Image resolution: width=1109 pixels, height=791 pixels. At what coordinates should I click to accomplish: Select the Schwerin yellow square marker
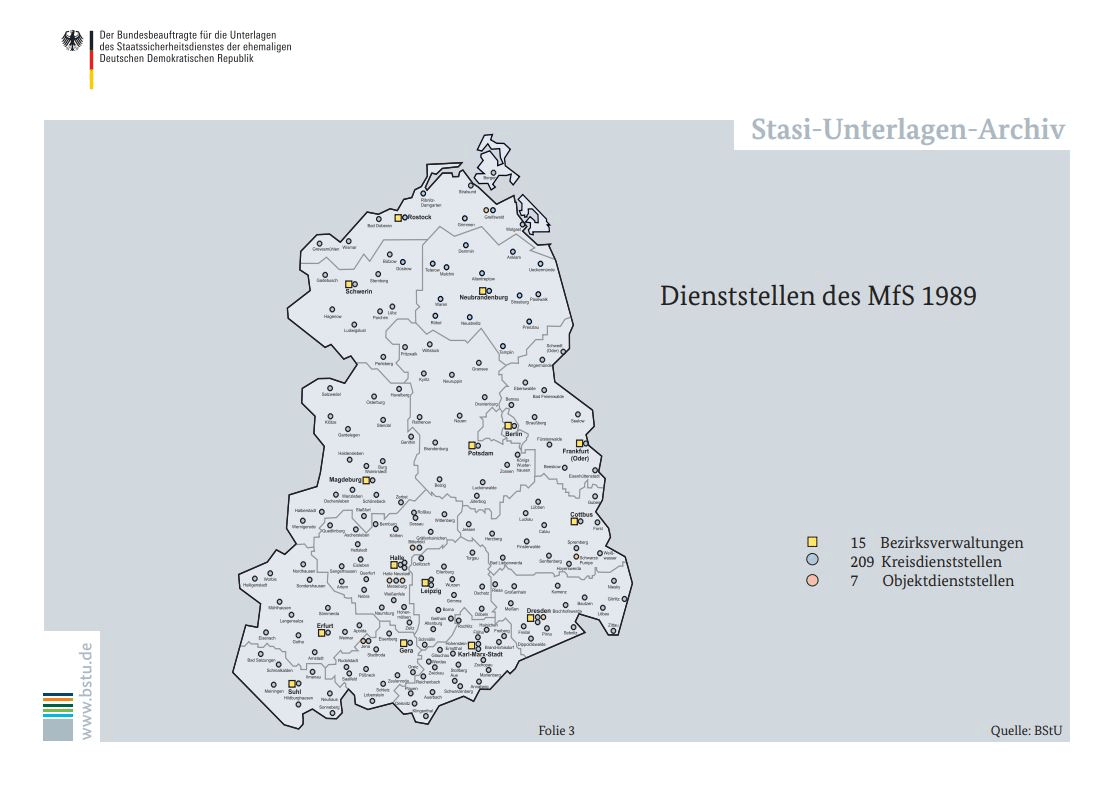349,284
